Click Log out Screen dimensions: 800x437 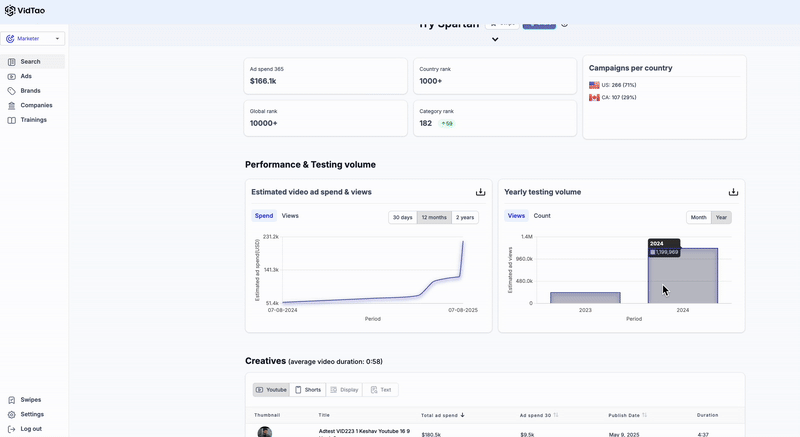click(33, 429)
